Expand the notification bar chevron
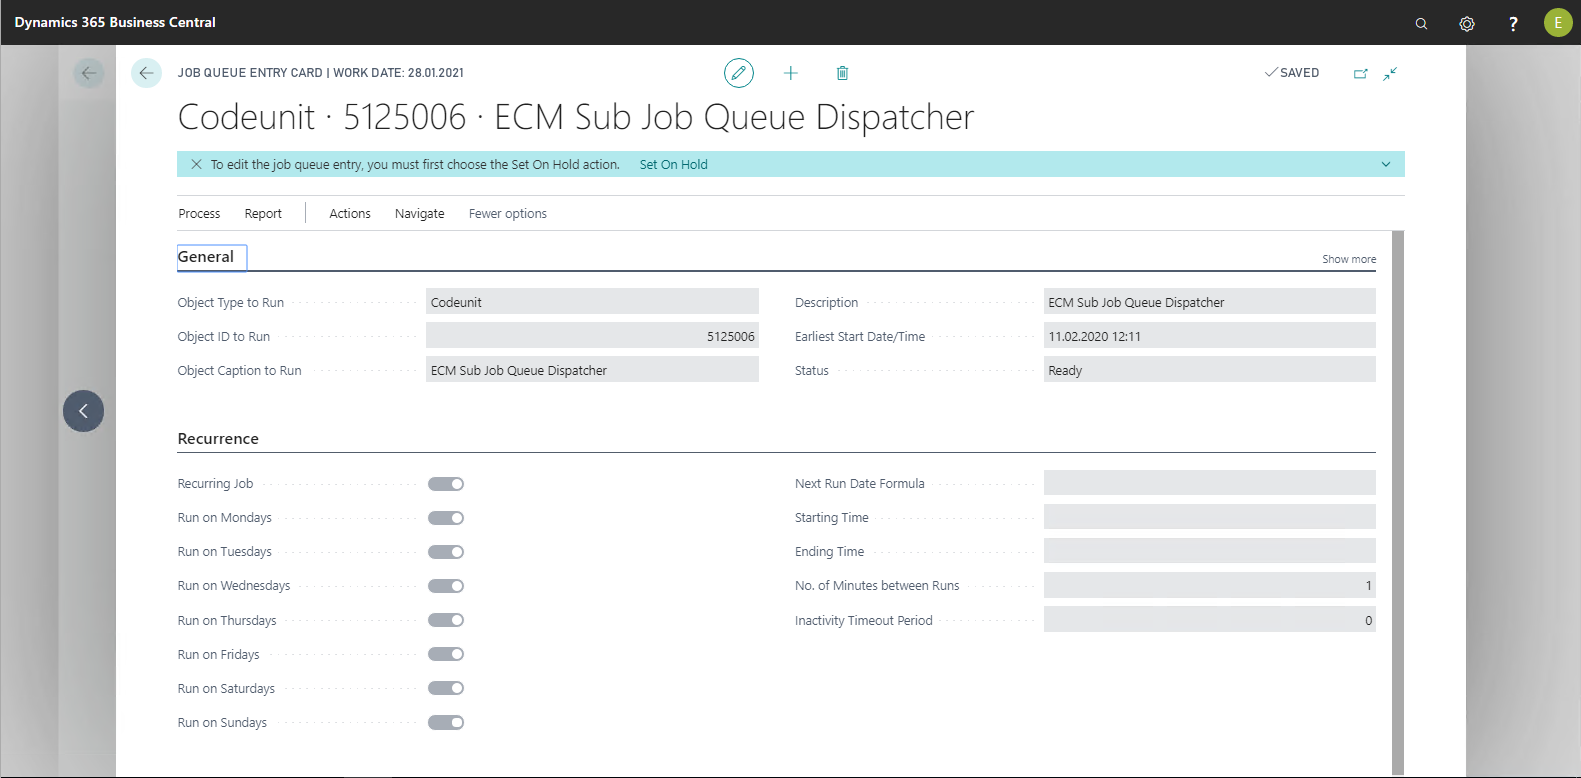This screenshot has height=778, width=1581. [x=1386, y=164]
